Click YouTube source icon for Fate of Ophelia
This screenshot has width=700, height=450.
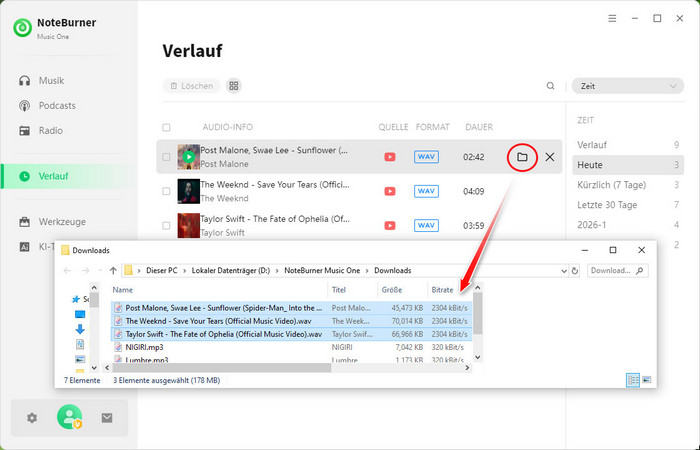tap(390, 225)
